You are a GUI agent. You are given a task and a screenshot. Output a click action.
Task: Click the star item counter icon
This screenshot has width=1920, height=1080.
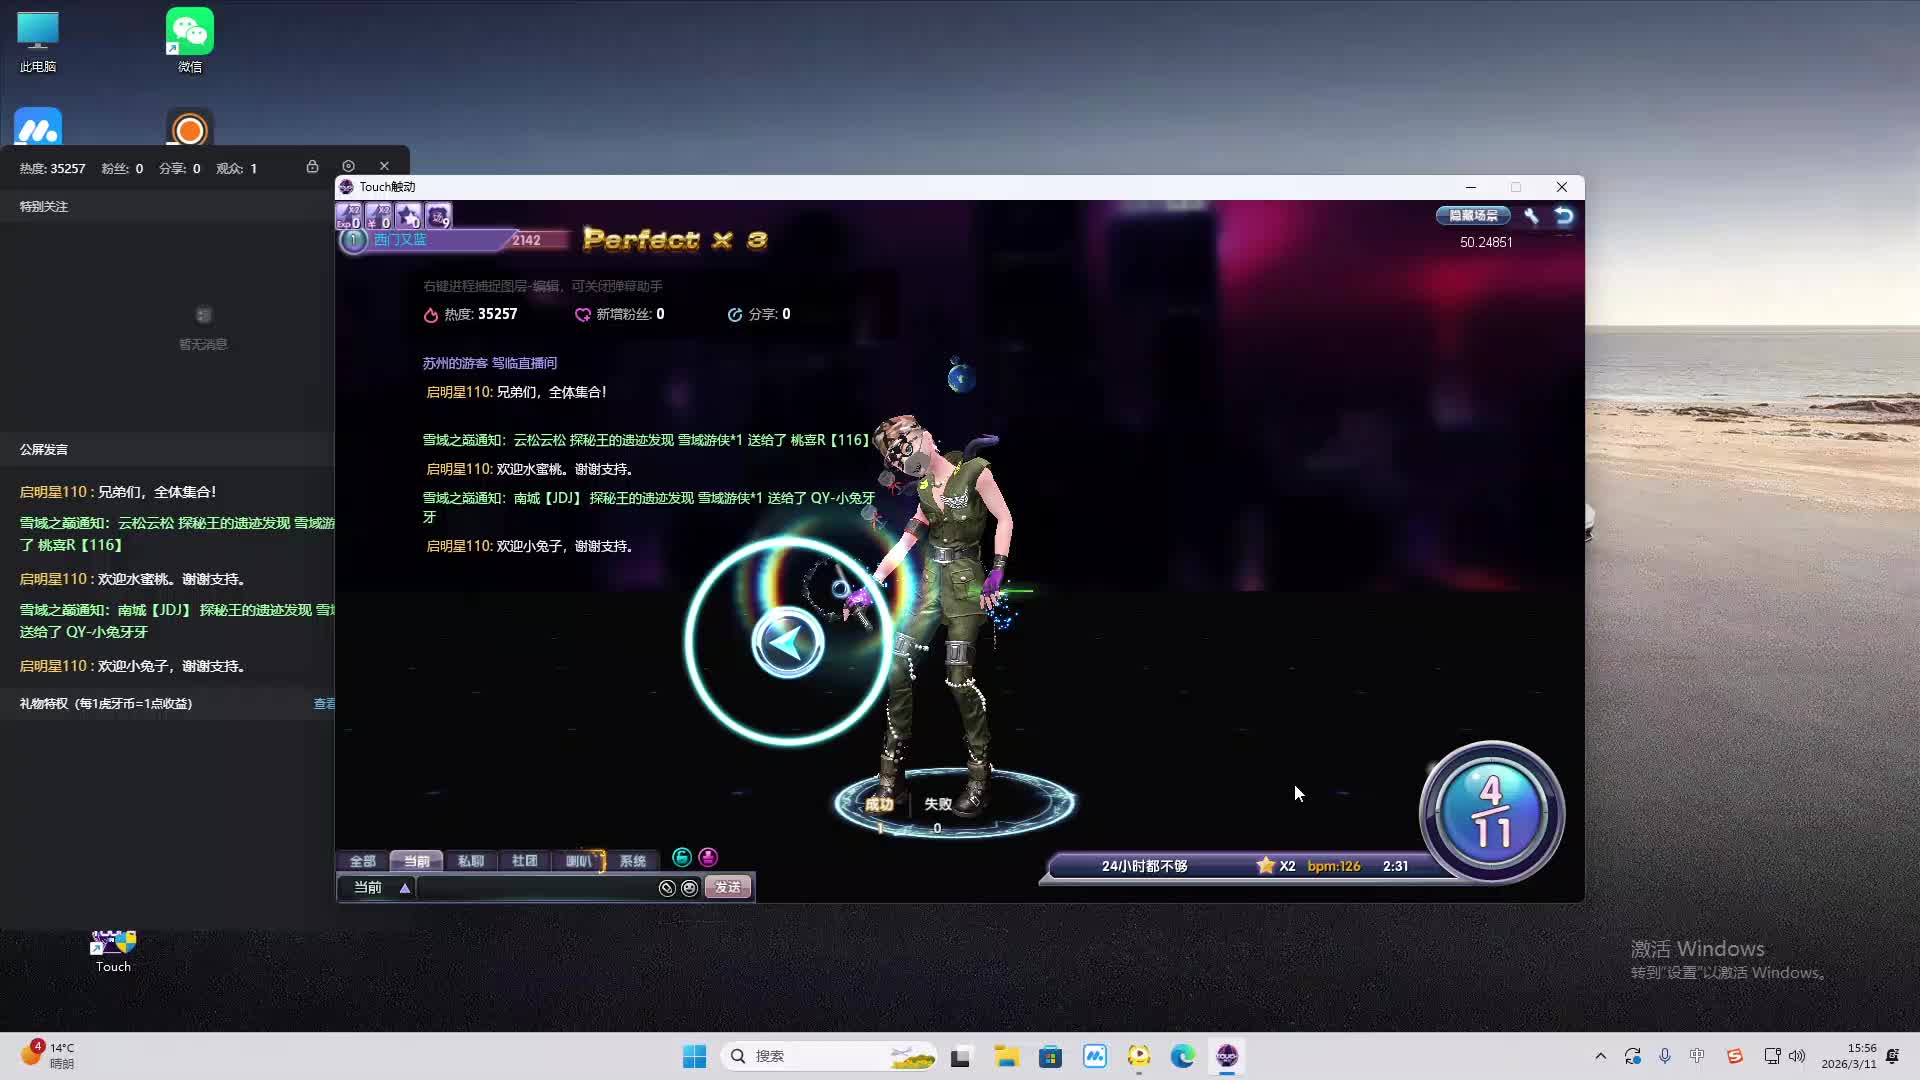(x=408, y=216)
